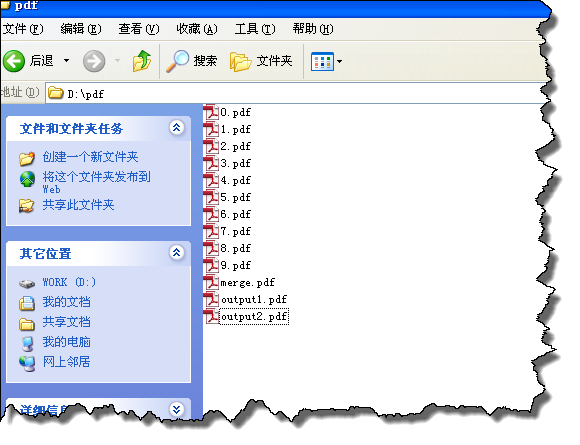Screen dimensions: 580x445
Task: Open the 工具(T) menu
Action: tap(255, 29)
